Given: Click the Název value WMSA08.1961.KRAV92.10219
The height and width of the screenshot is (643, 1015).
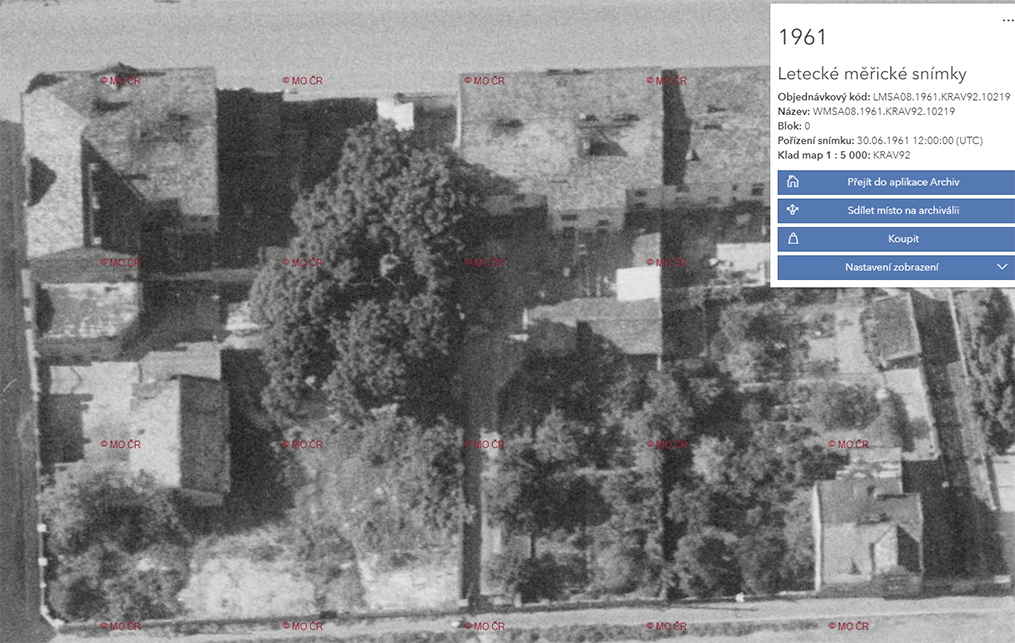Looking at the screenshot, I should tap(883, 111).
